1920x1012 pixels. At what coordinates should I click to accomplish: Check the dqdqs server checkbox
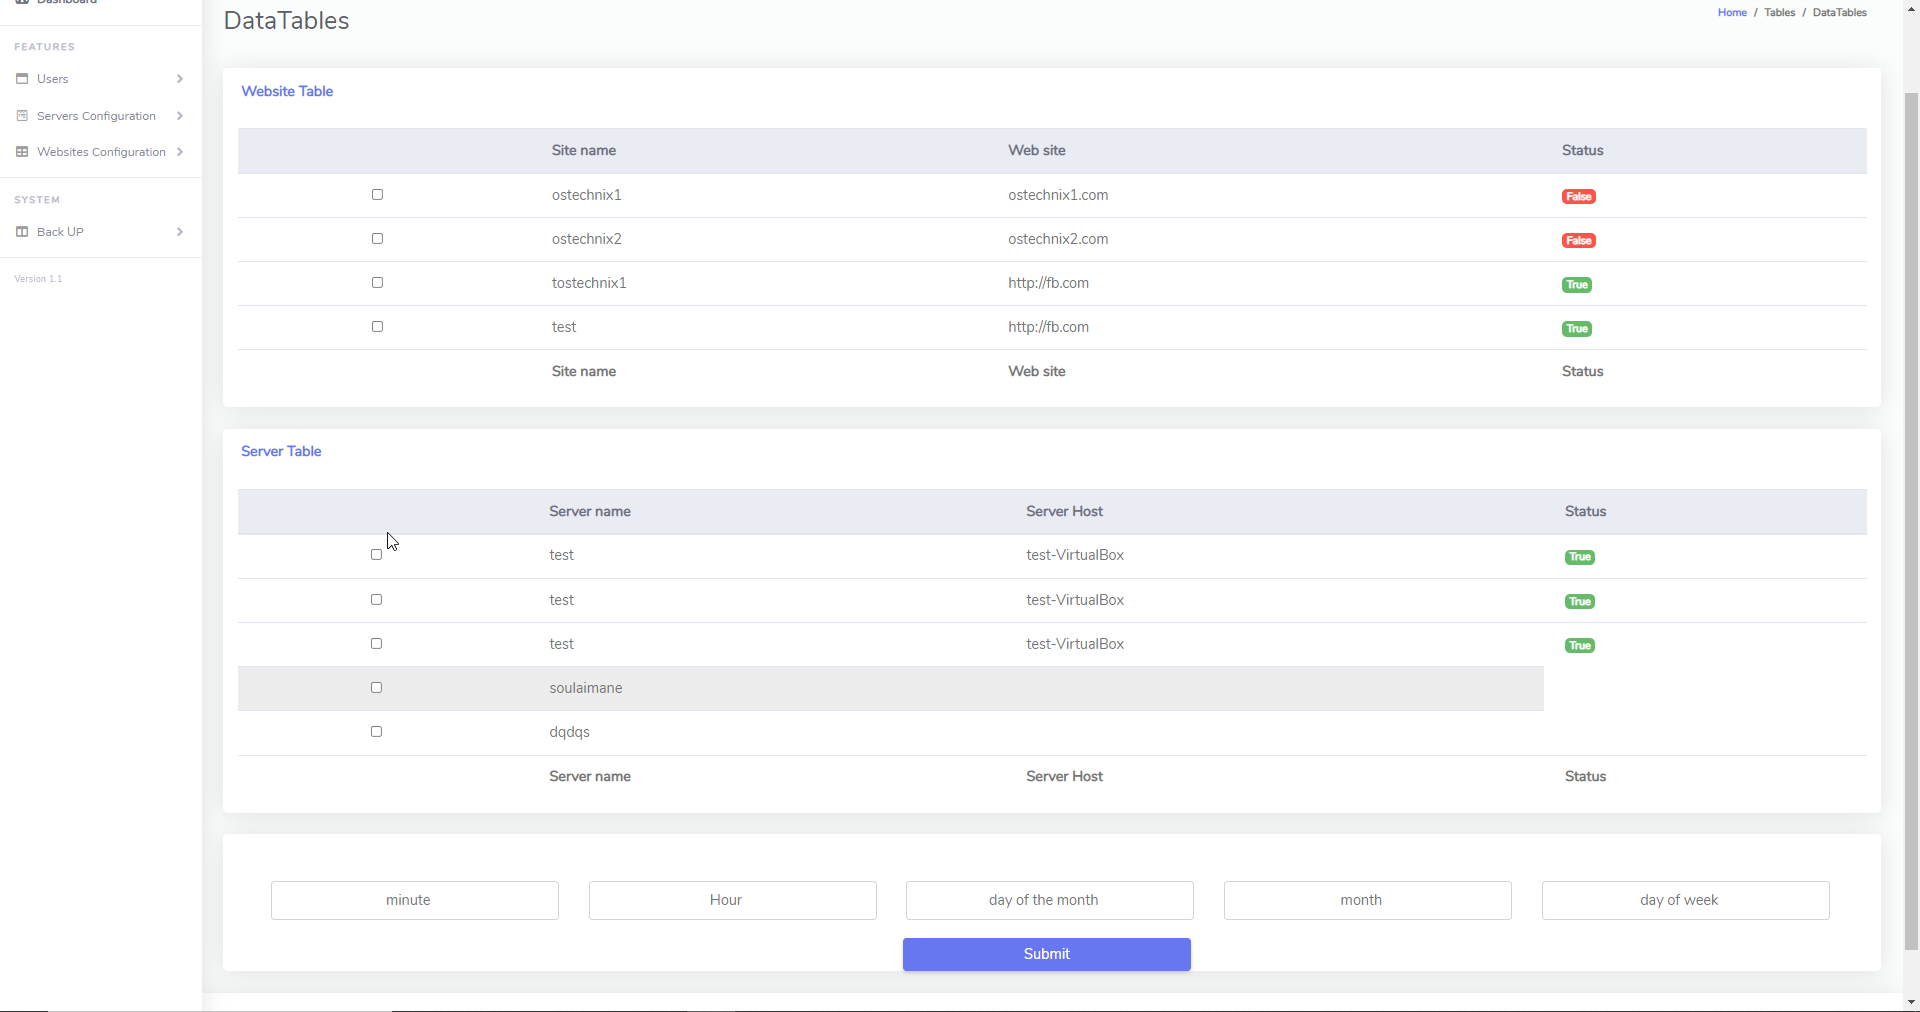[x=376, y=732]
